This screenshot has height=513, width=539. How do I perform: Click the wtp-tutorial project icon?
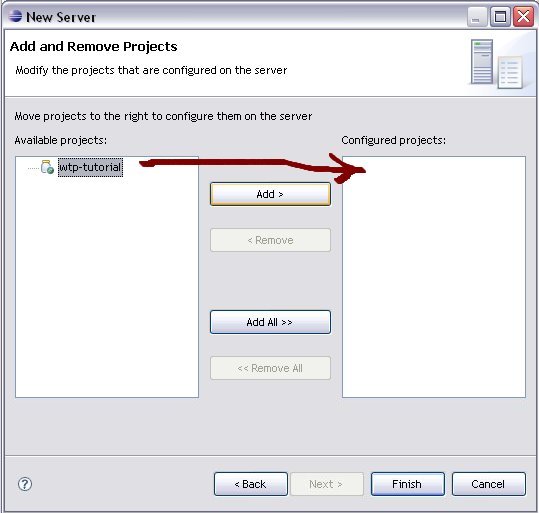[x=47, y=167]
